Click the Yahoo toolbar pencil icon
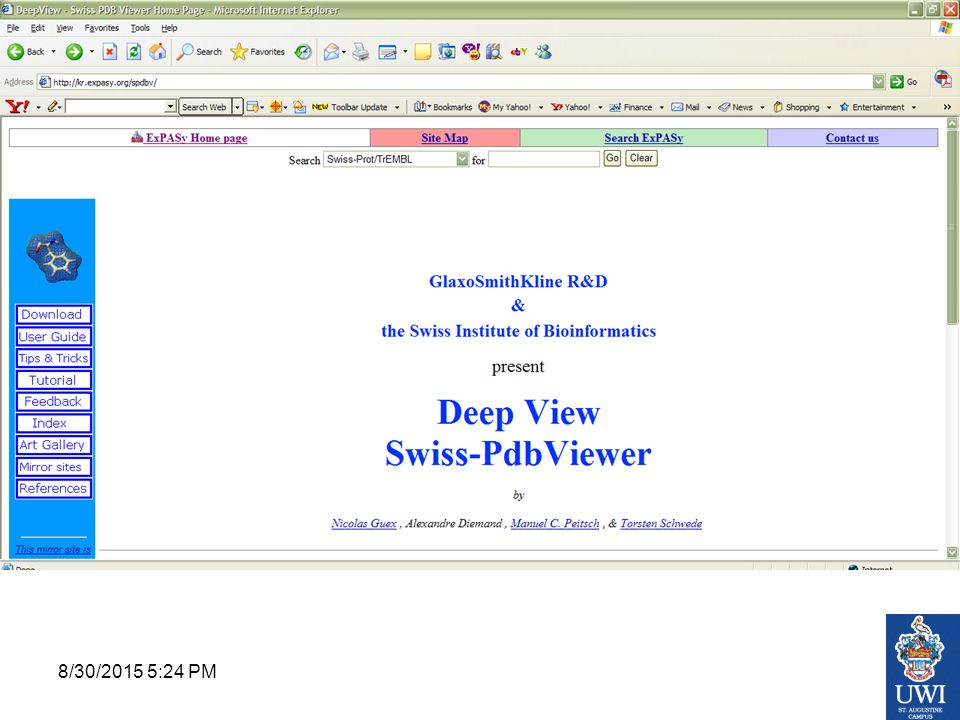 [53, 107]
